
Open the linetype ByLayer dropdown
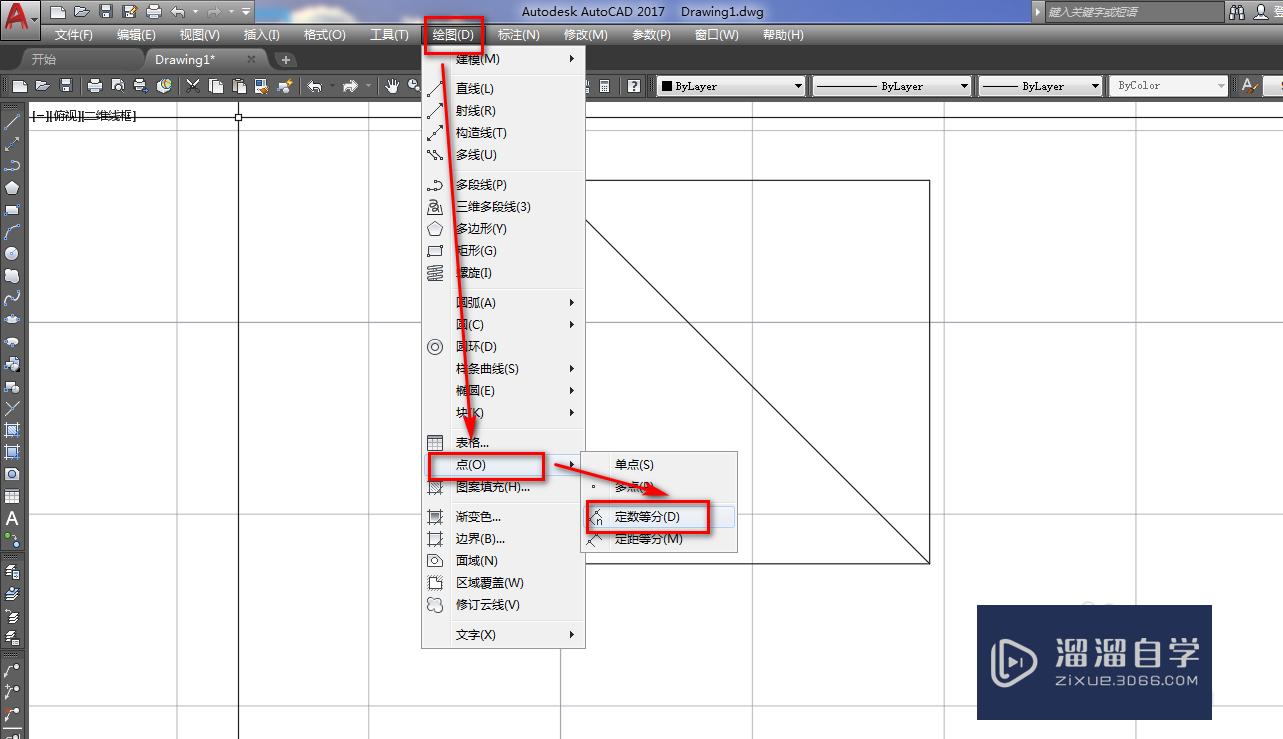(x=891, y=86)
